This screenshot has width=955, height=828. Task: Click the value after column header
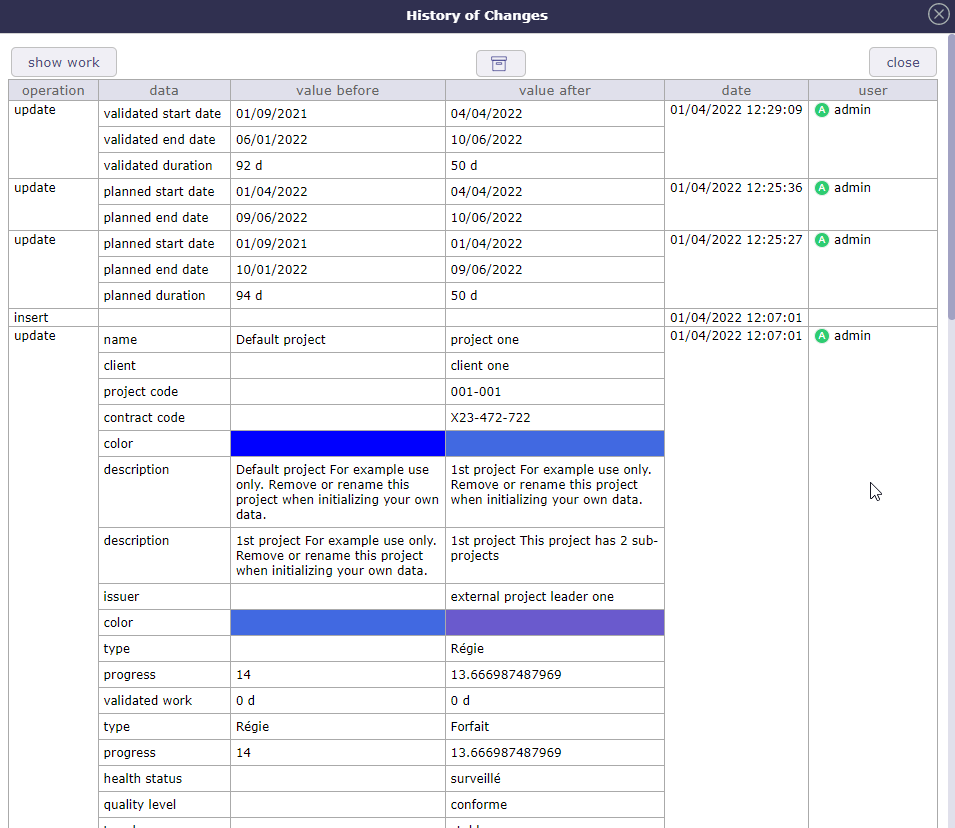click(554, 90)
